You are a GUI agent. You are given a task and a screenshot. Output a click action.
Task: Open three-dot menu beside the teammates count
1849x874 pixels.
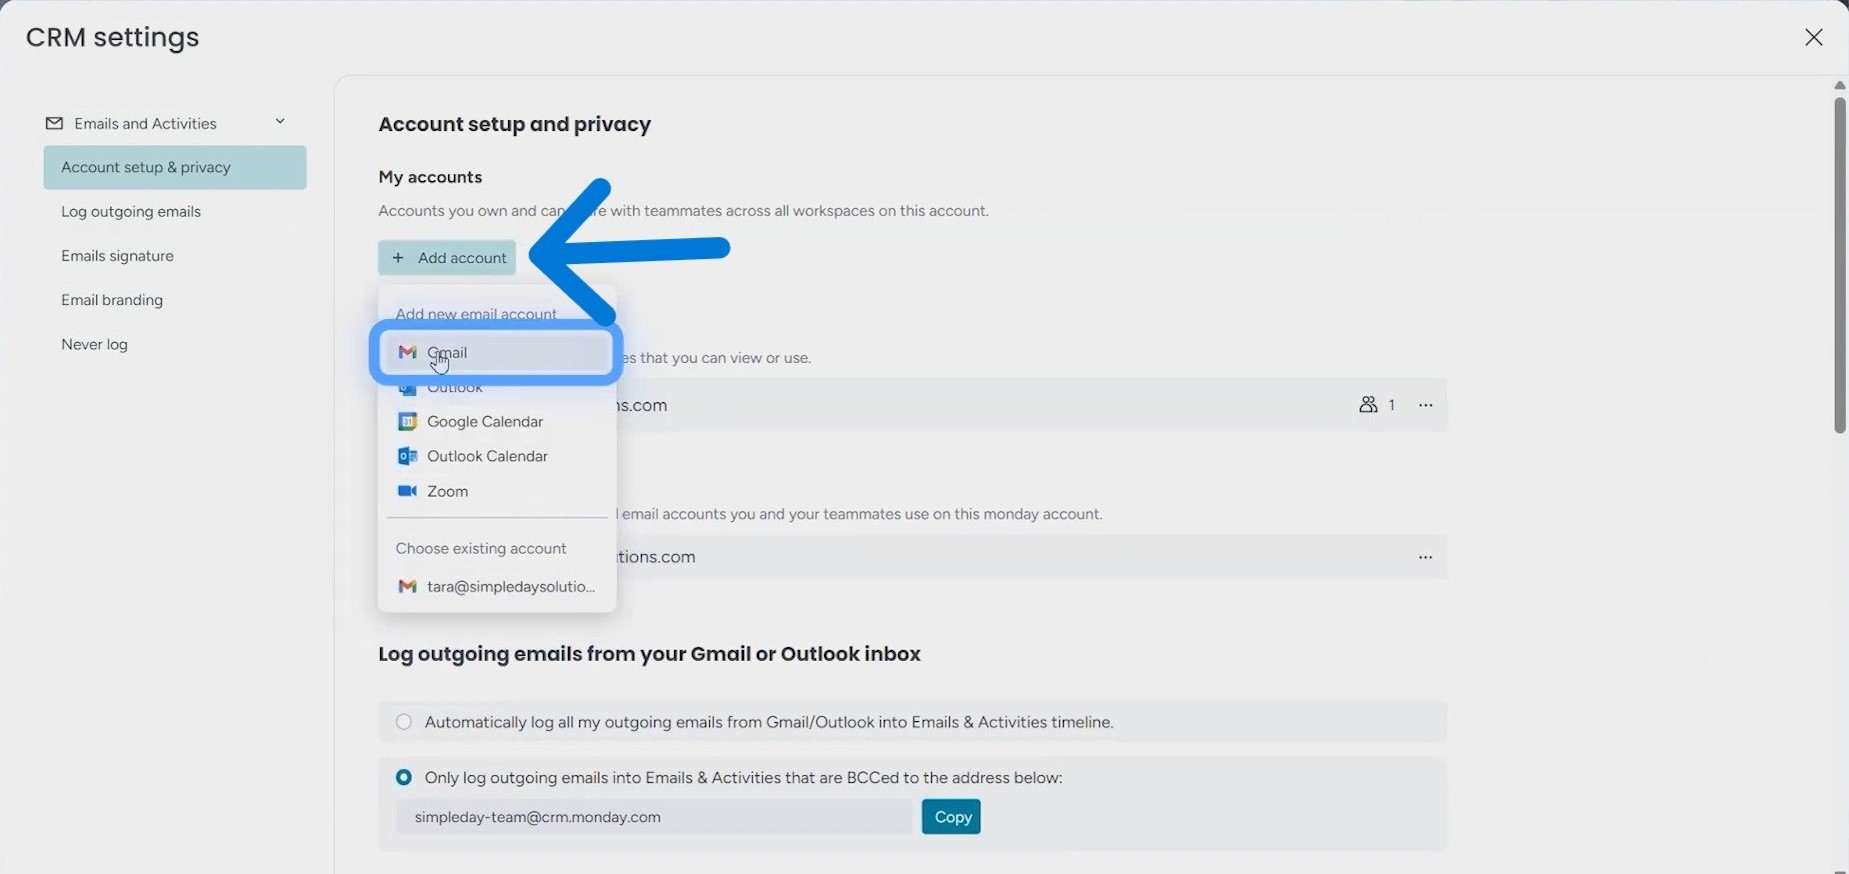coord(1426,405)
